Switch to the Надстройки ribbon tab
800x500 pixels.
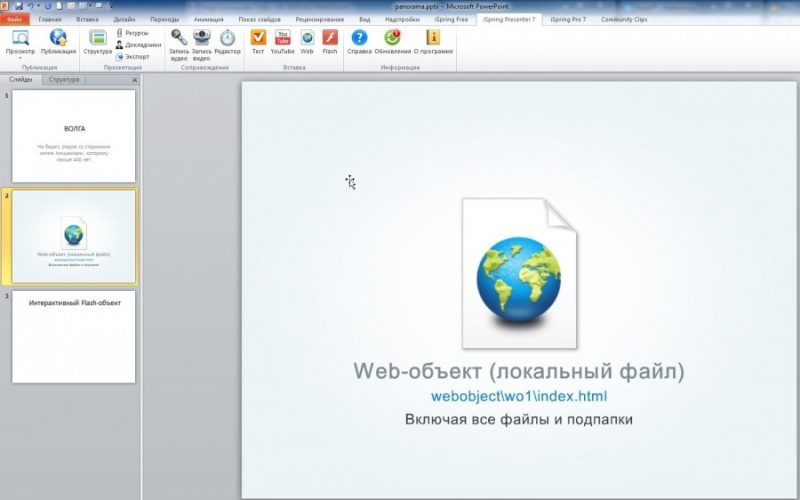403,19
